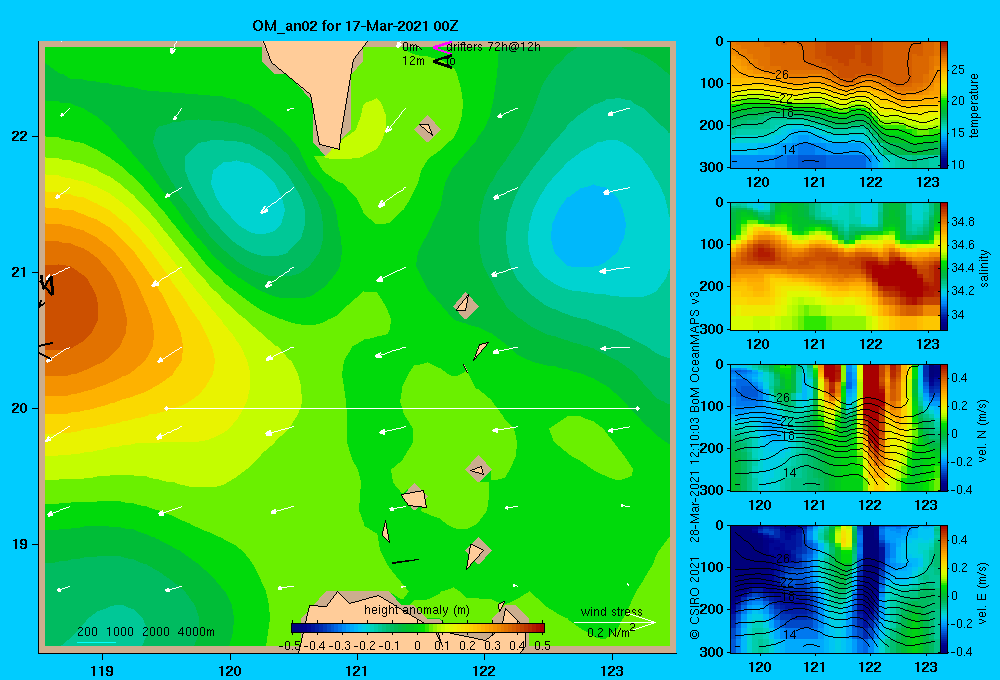This screenshot has height=680, width=1000.
Task: Click longitude label 123 on the main map axis
Action: coord(612,670)
